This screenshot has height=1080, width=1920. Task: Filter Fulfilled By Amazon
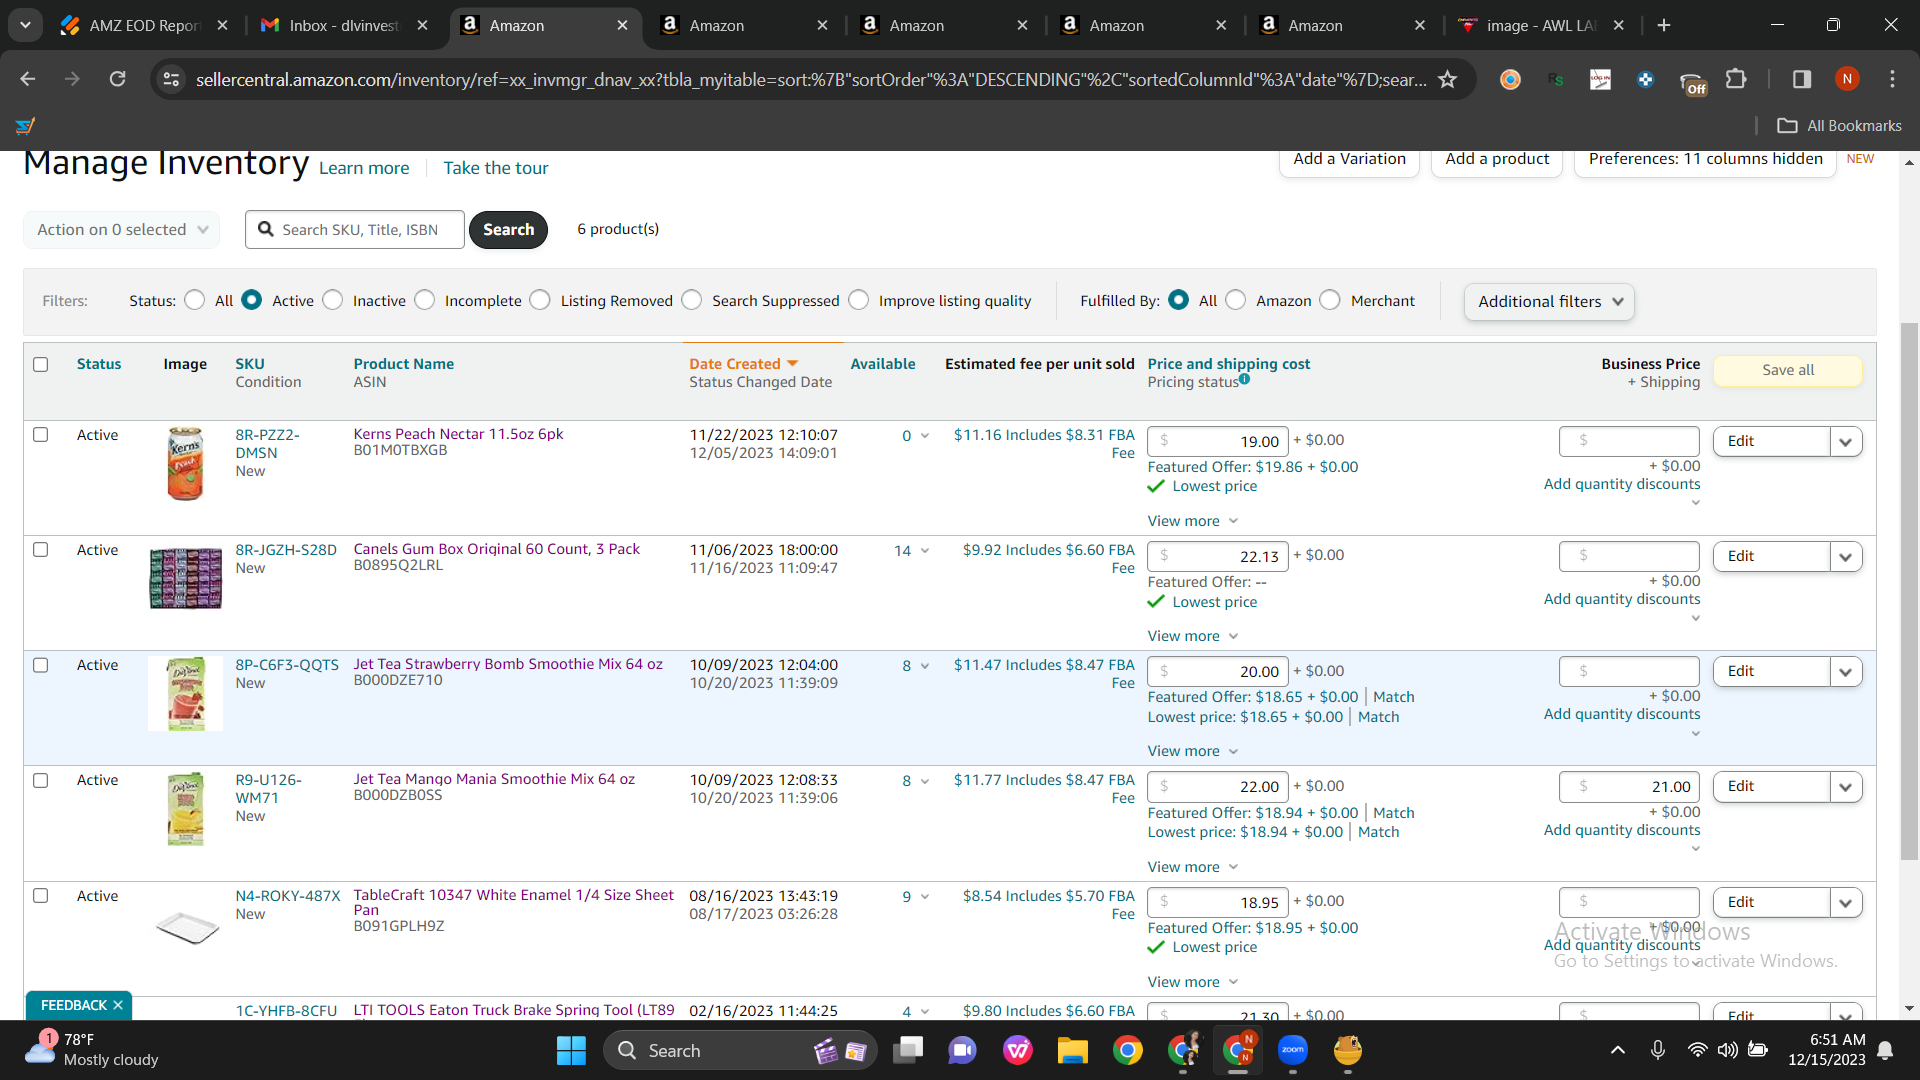[1236, 300]
